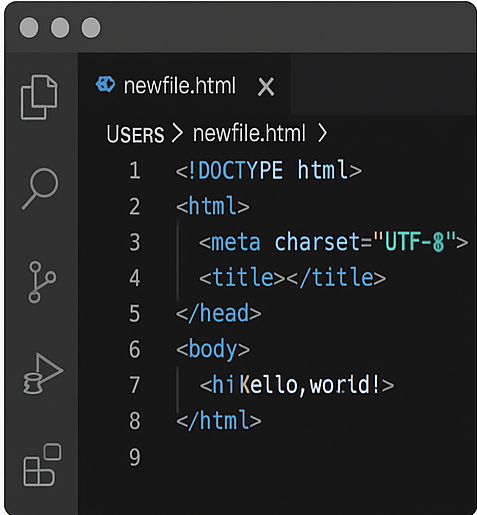Click line number 9 in gutter
The image size is (477, 515).
135,457
